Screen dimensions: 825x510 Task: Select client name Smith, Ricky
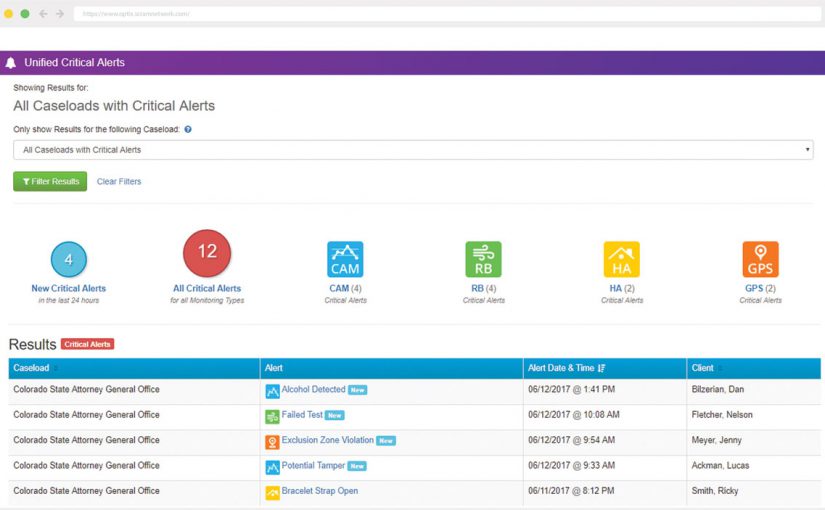[x=715, y=491]
